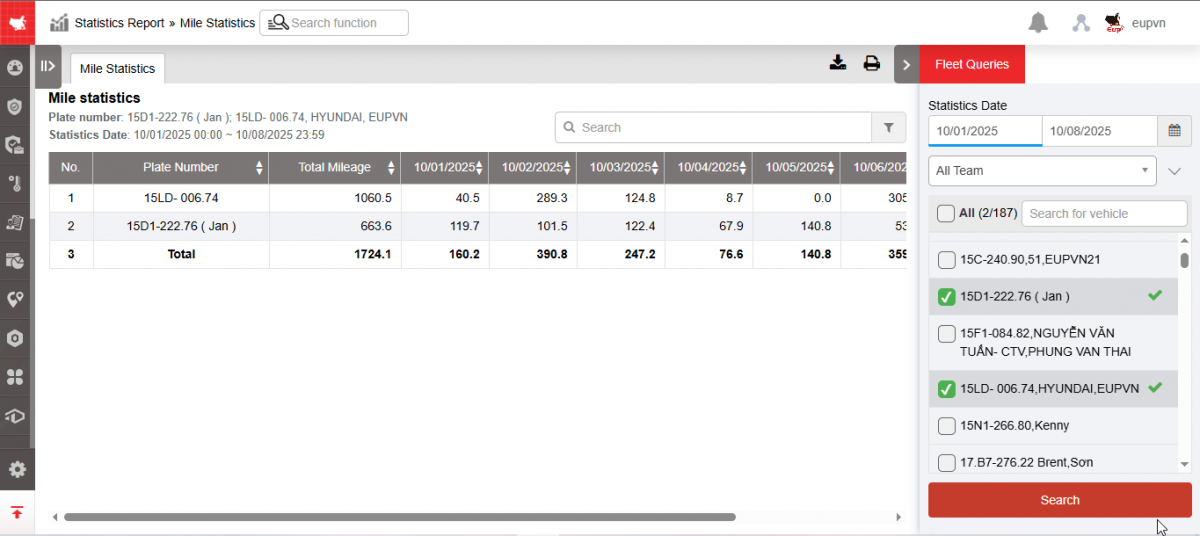Click the temperature thermometer sidebar icon

15,183
